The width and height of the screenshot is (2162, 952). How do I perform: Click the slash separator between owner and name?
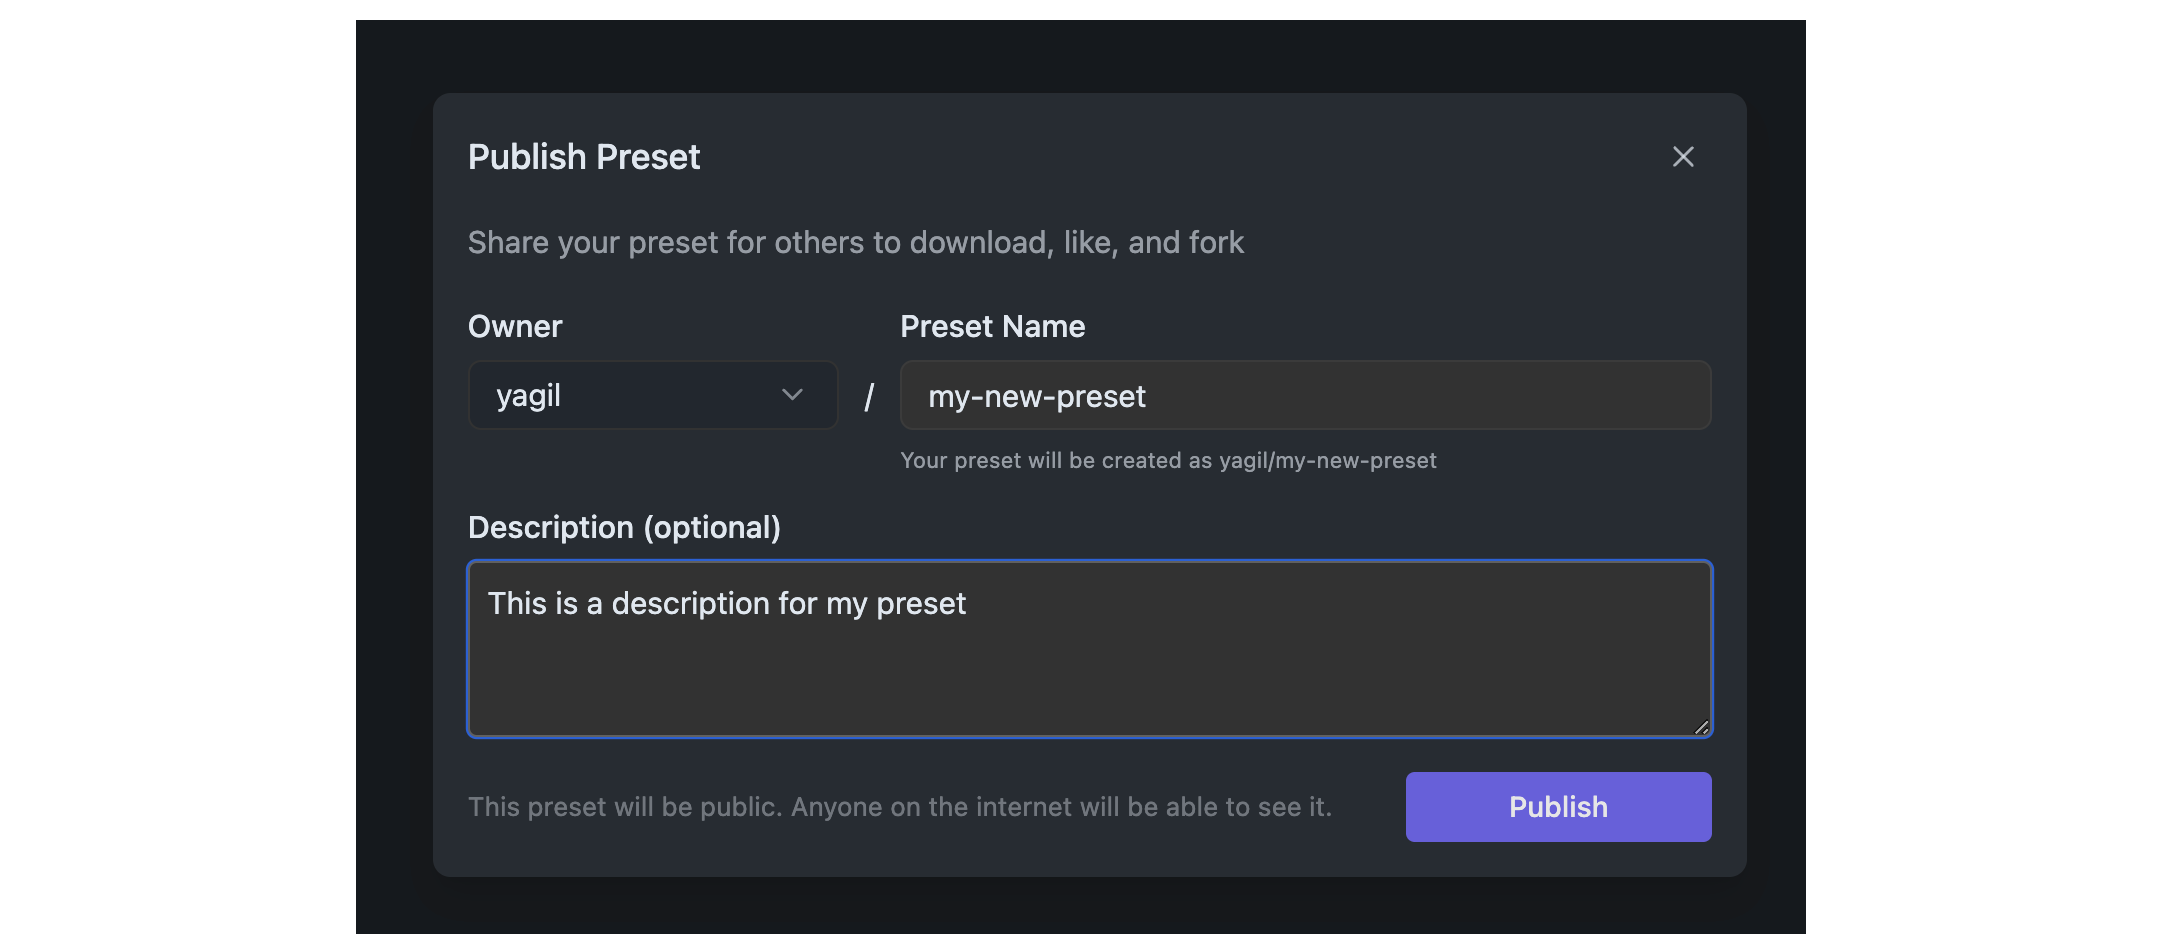point(869,397)
